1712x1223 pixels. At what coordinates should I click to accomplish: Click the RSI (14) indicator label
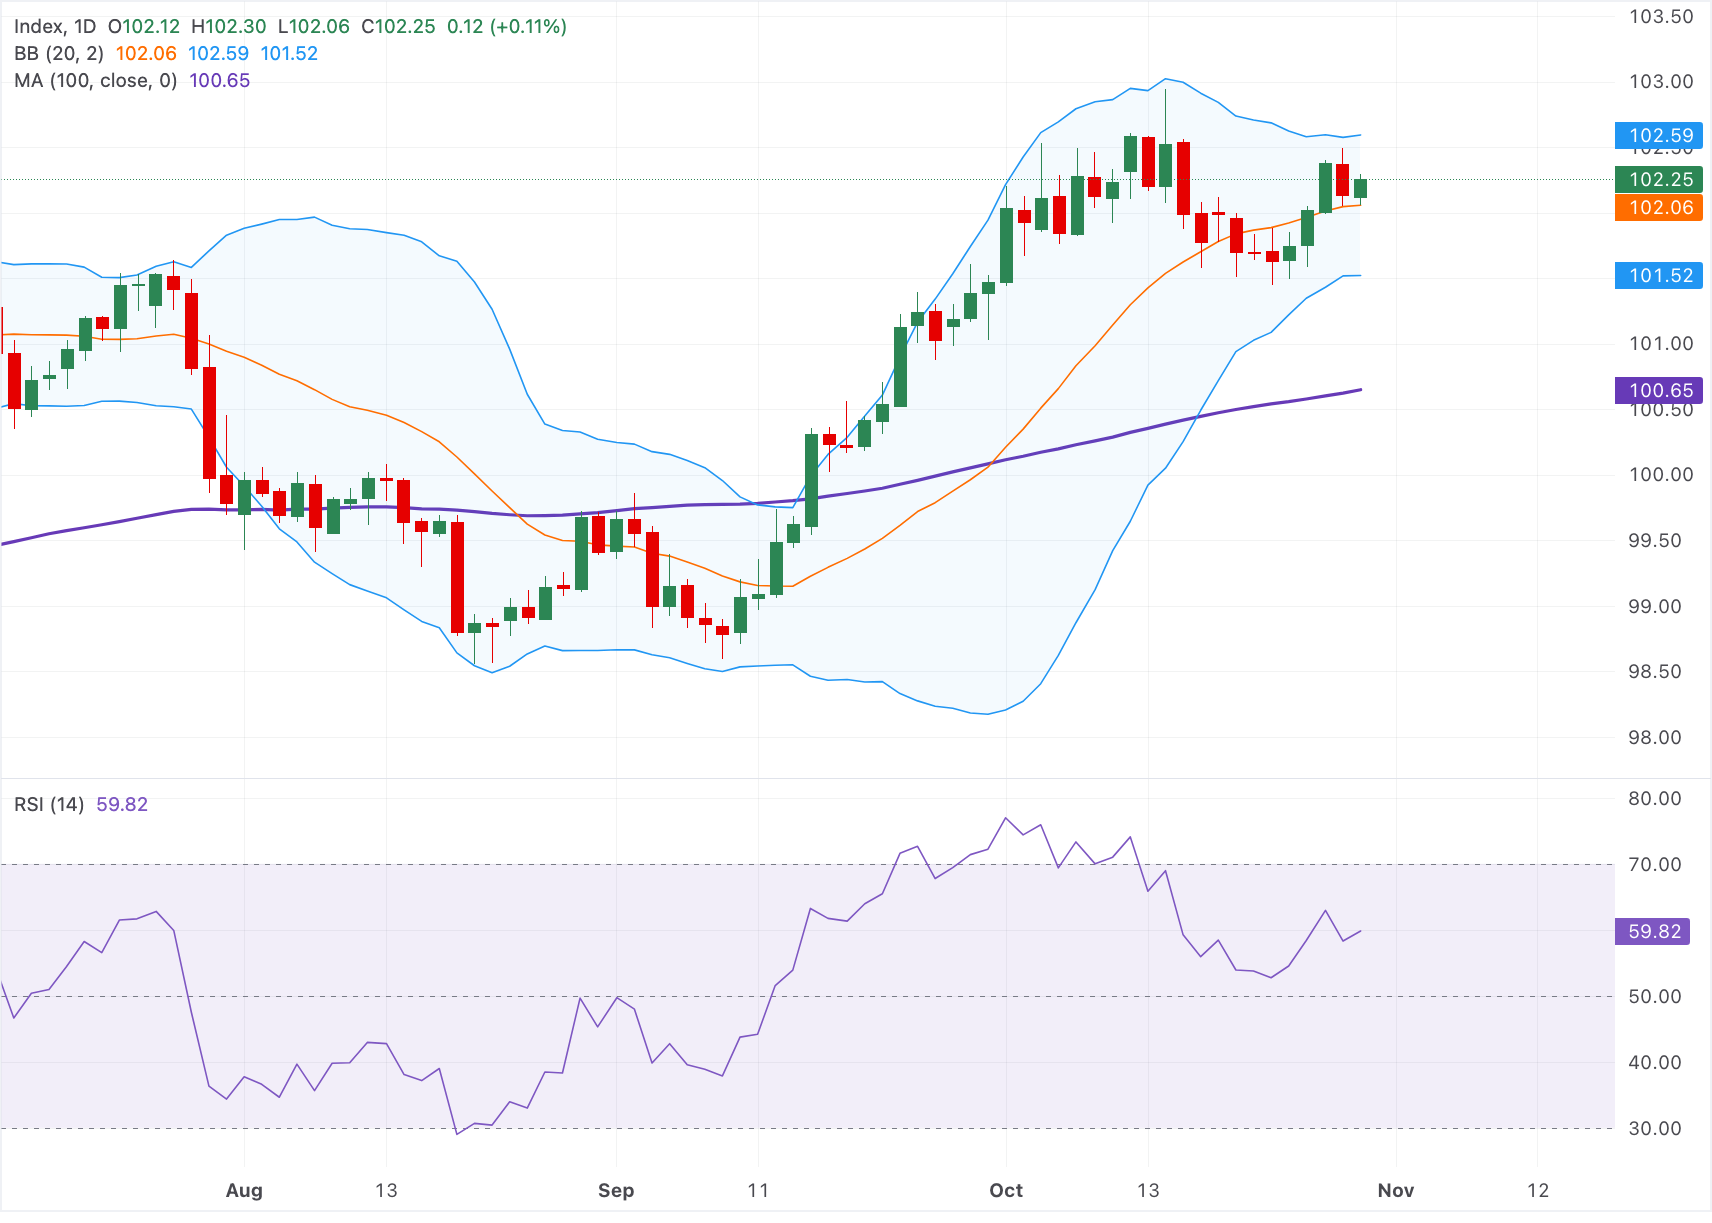click(x=49, y=804)
